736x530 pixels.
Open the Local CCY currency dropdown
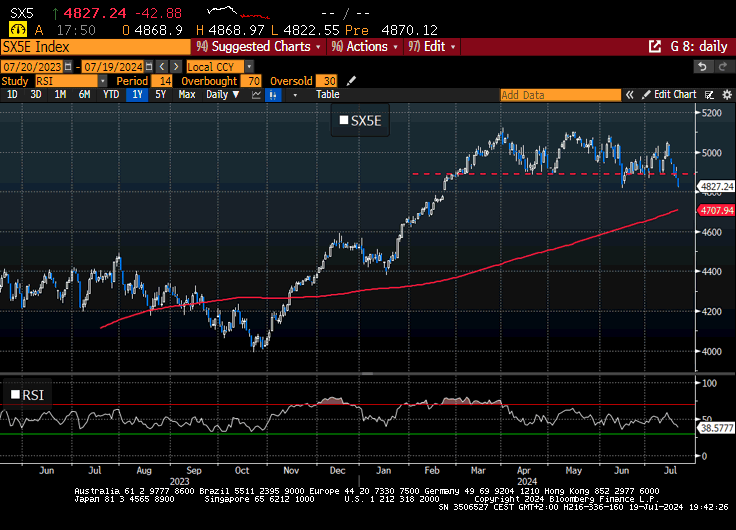click(250, 67)
